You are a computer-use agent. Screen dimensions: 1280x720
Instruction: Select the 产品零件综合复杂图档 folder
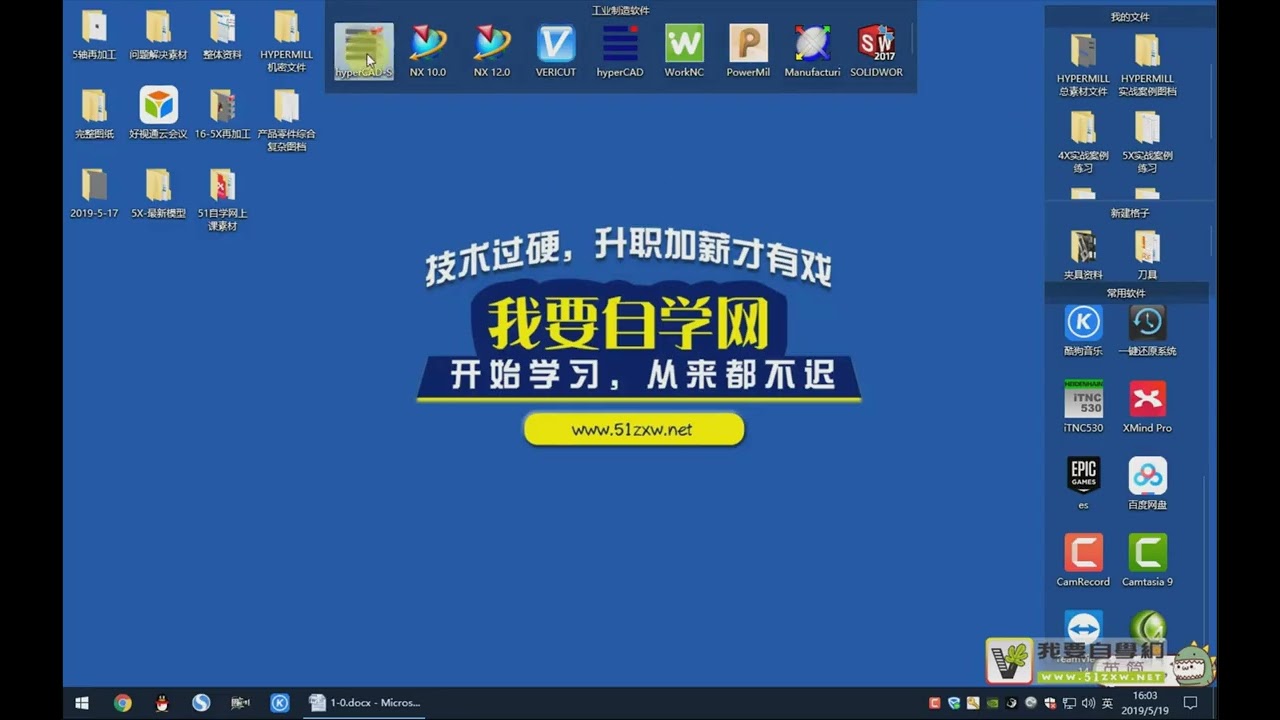click(286, 120)
